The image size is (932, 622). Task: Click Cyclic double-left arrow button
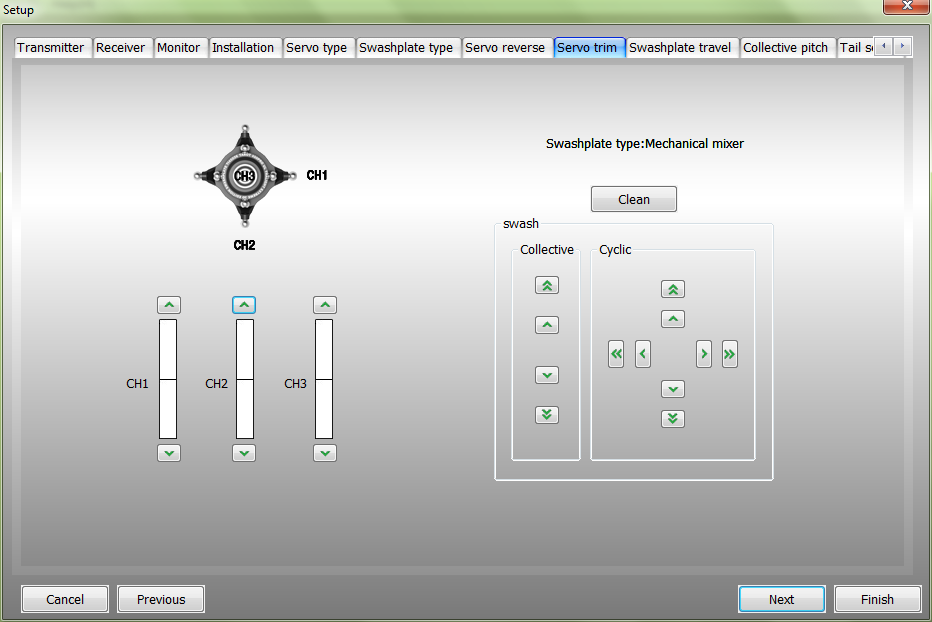point(616,354)
